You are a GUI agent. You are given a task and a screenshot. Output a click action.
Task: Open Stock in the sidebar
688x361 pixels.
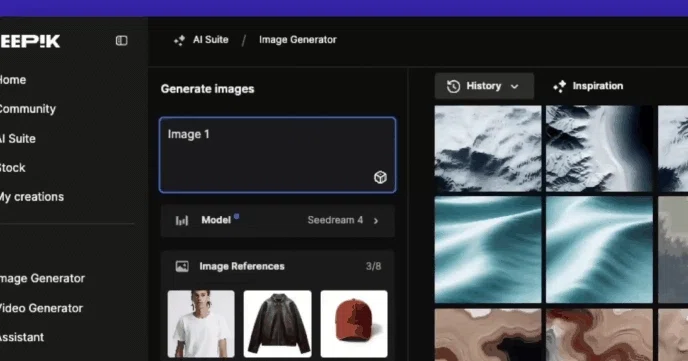[13, 168]
